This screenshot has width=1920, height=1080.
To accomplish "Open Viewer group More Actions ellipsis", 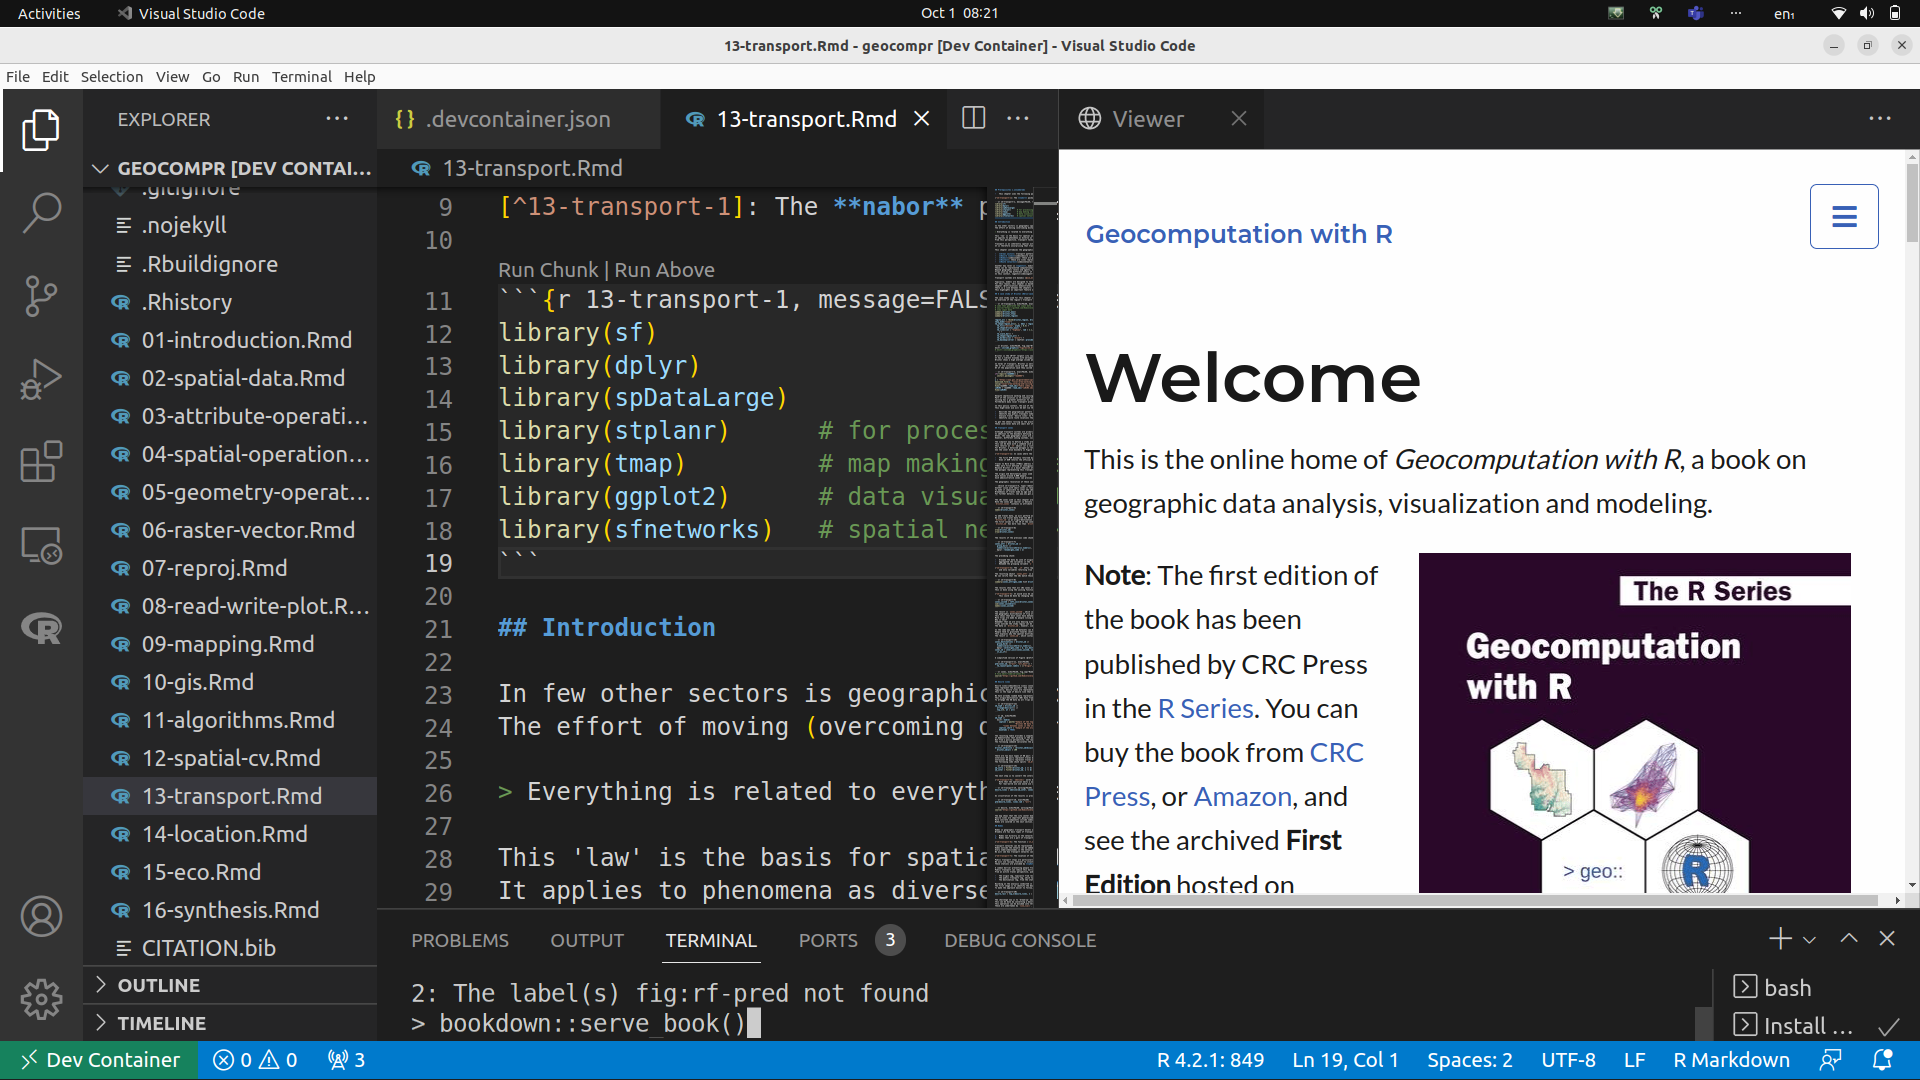I will (x=1880, y=118).
